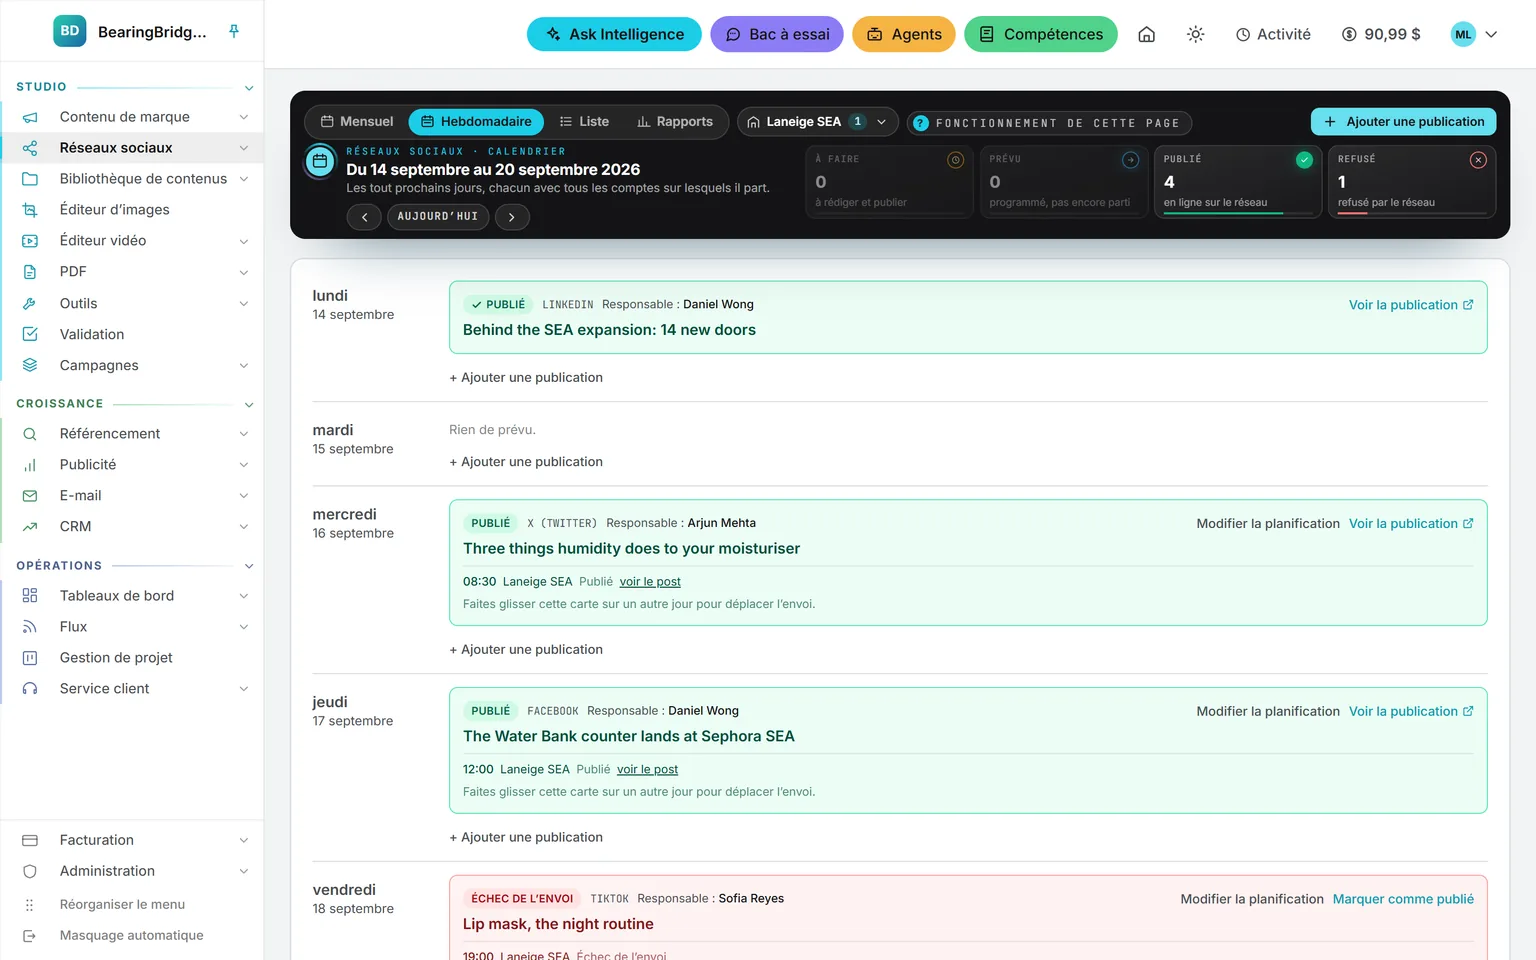1536x960 pixels.
Task: Click the Masquage automatique sidebar icon
Action: pyautogui.click(x=30, y=935)
